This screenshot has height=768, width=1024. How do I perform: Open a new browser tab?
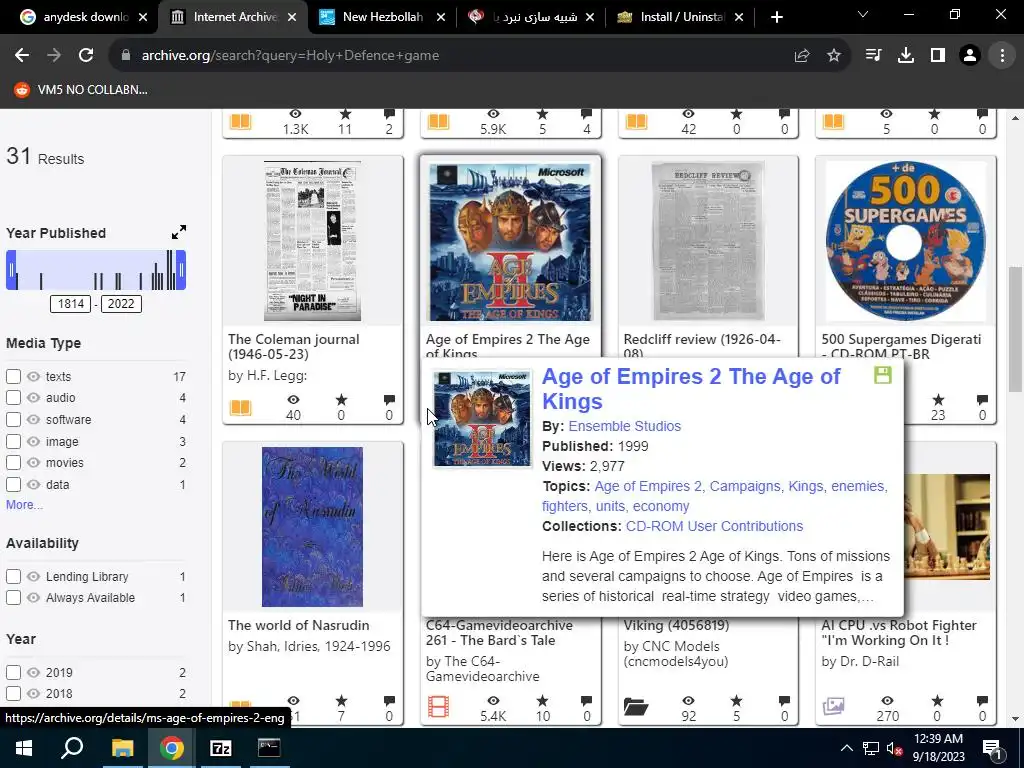click(x=776, y=17)
